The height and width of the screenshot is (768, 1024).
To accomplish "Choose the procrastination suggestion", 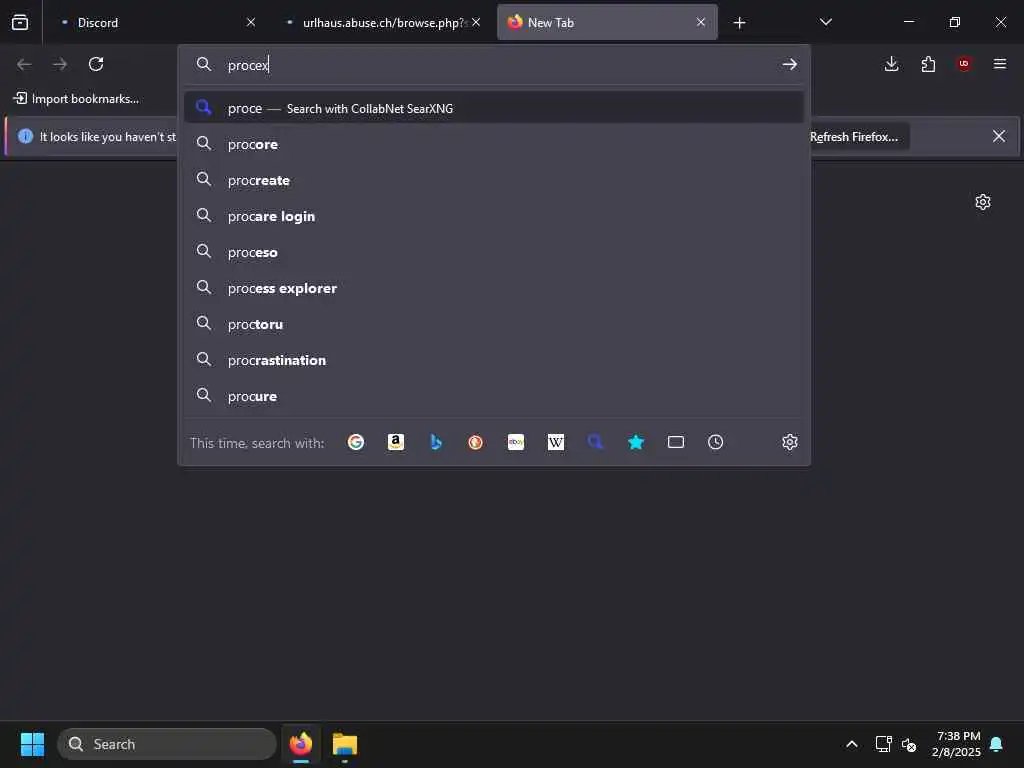I will pyautogui.click(x=494, y=360).
